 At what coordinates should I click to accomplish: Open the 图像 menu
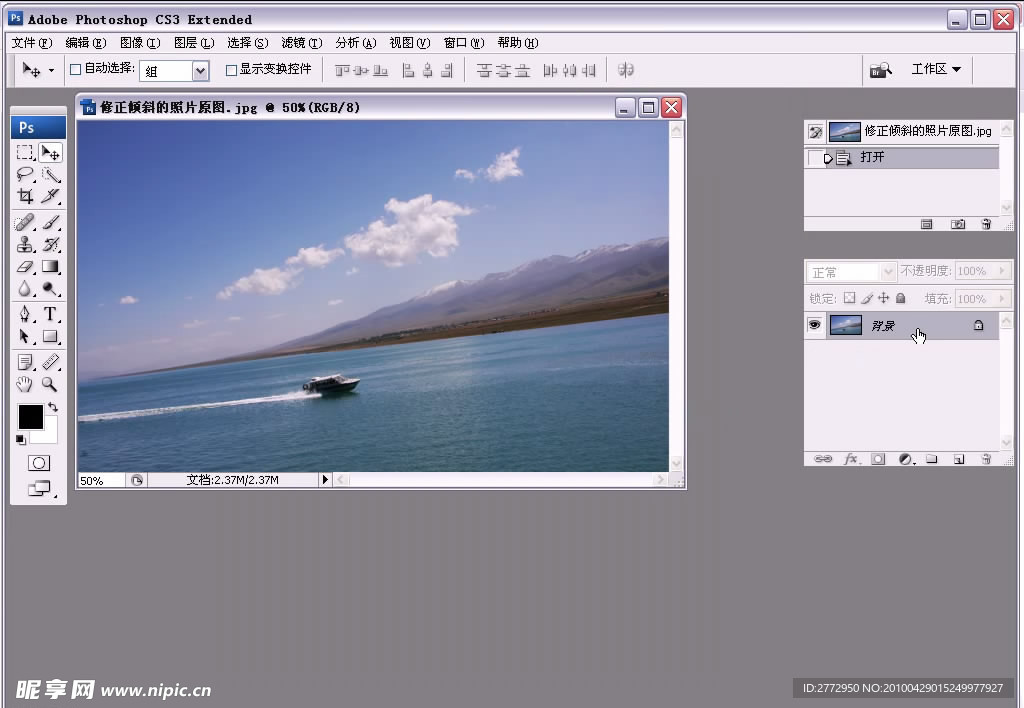[140, 42]
